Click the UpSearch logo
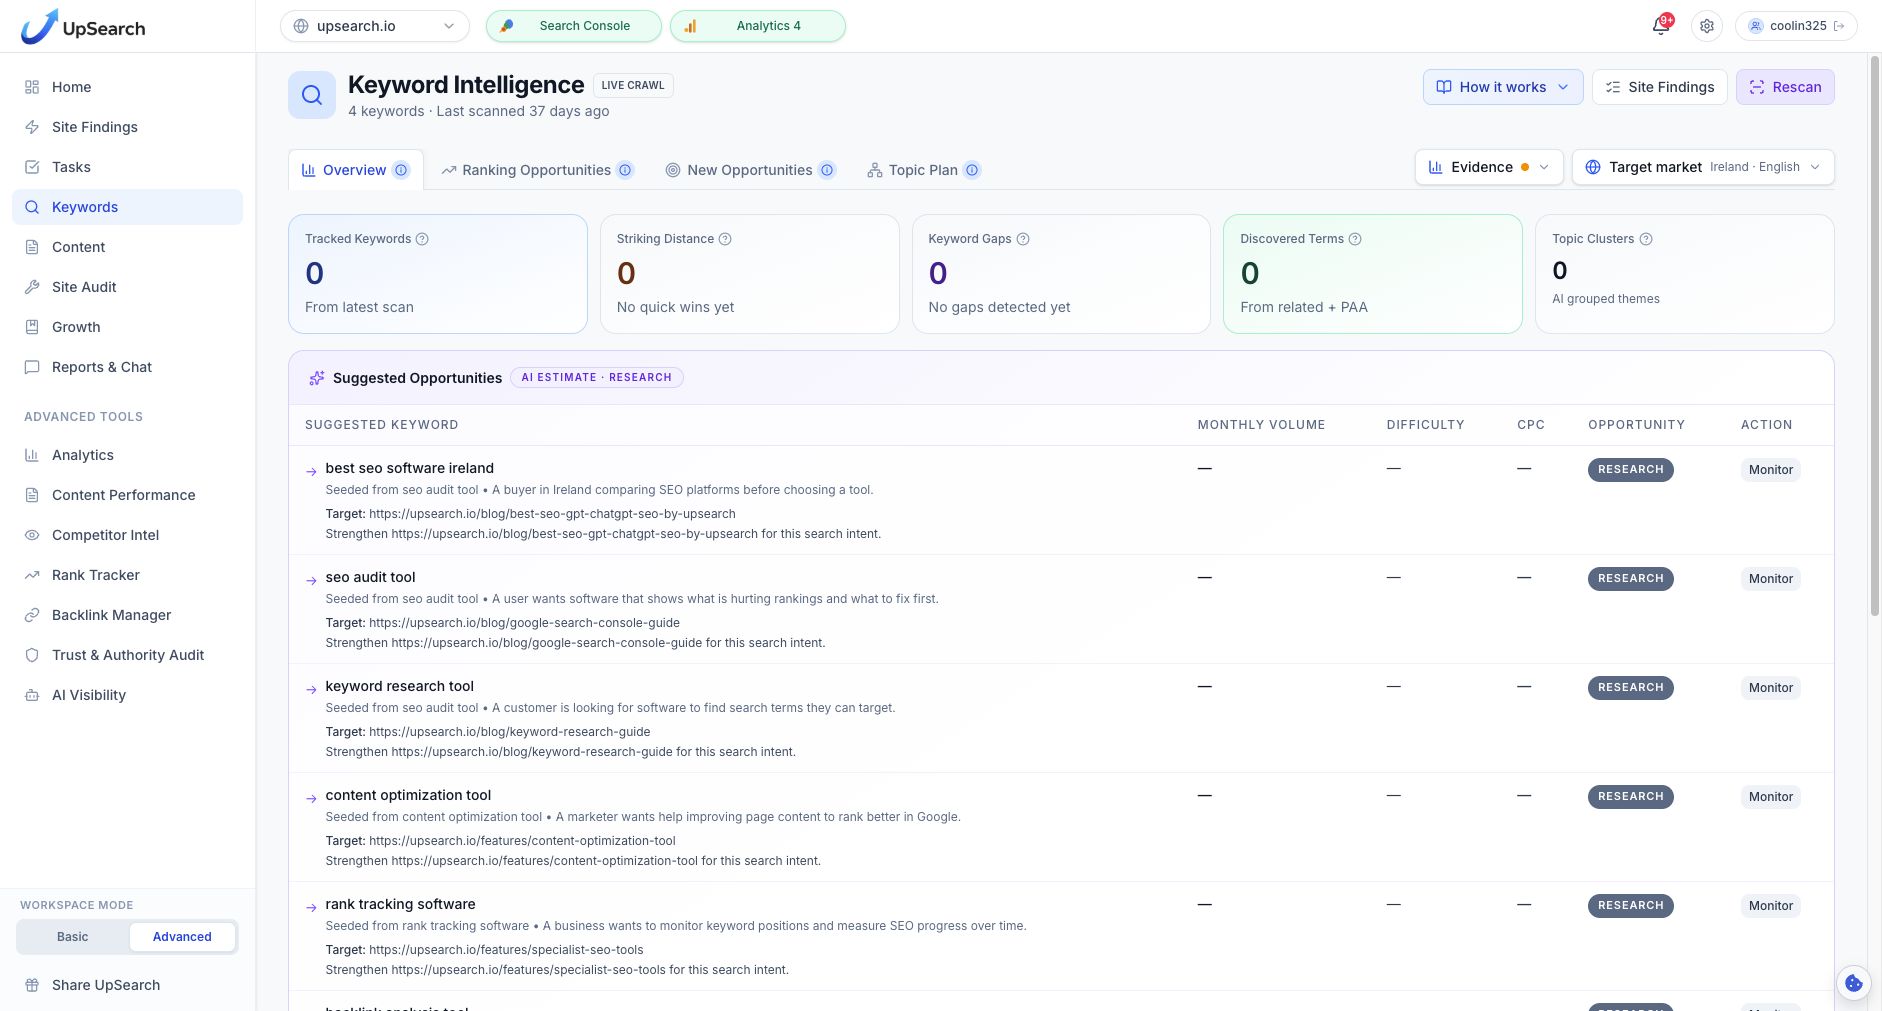Image resolution: width=1882 pixels, height=1011 pixels. (x=83, y=27)
